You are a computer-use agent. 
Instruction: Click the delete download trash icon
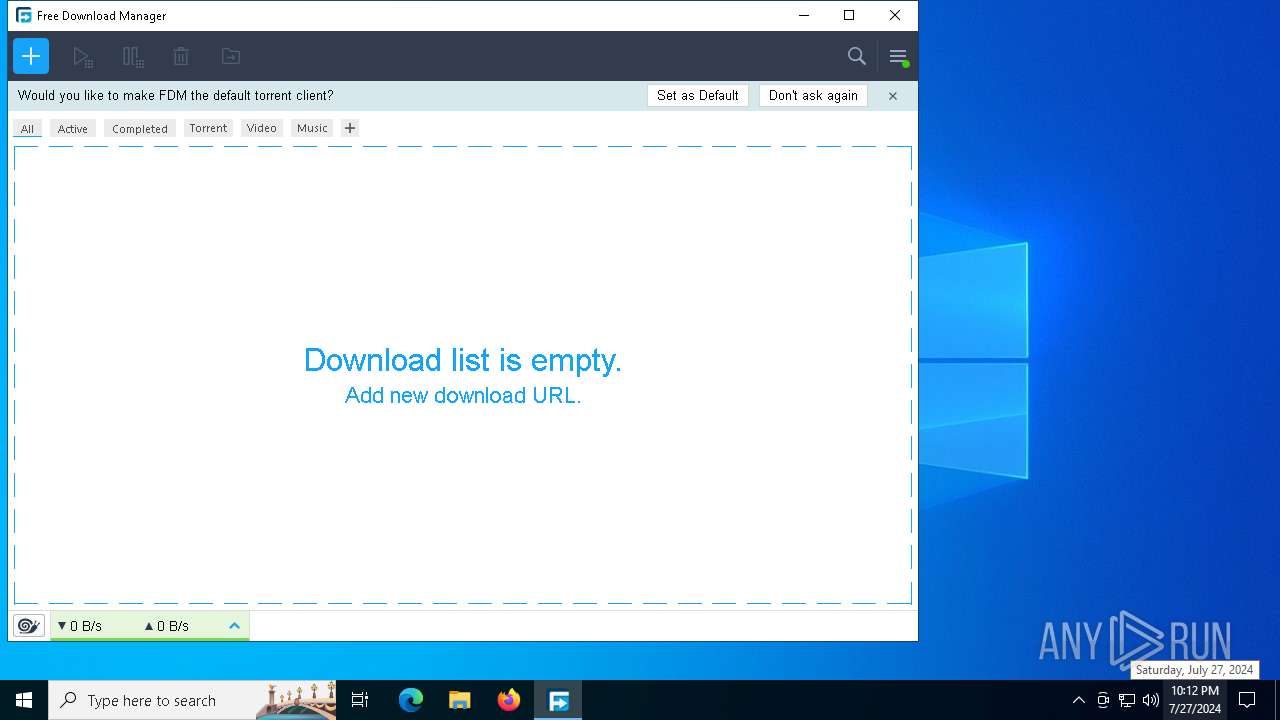click(181, 57)
